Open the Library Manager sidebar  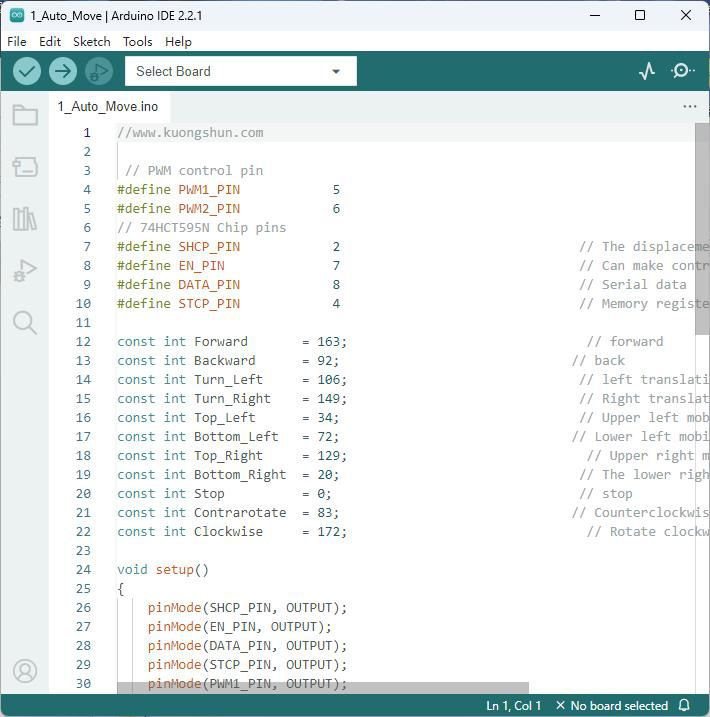click(x=25, y=219)
